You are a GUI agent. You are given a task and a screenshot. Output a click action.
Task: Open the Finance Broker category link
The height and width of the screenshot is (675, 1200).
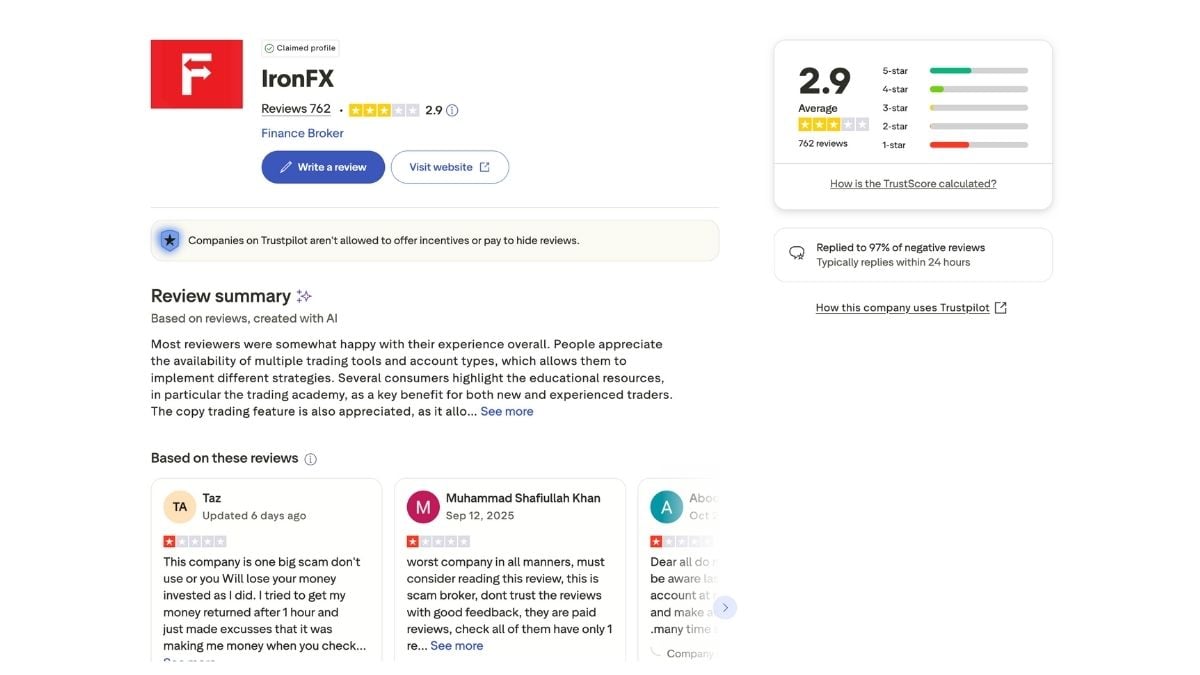click(302, 132)
